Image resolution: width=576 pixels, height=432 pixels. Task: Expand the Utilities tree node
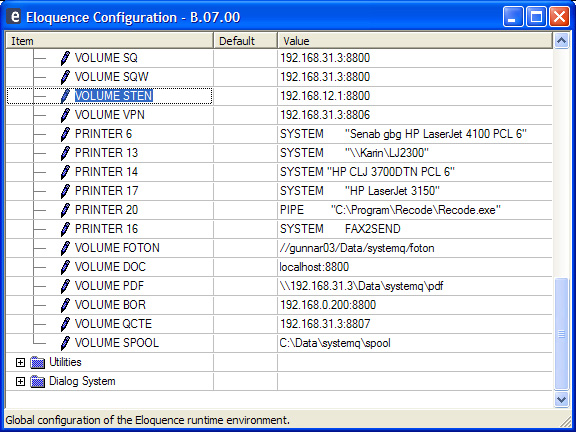pyautogui.click(x=20, y=363)
